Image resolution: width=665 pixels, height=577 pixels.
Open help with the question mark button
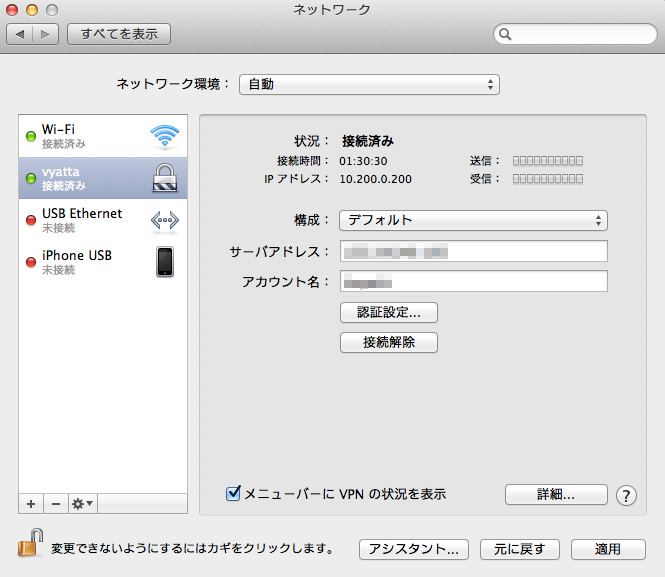626,495
